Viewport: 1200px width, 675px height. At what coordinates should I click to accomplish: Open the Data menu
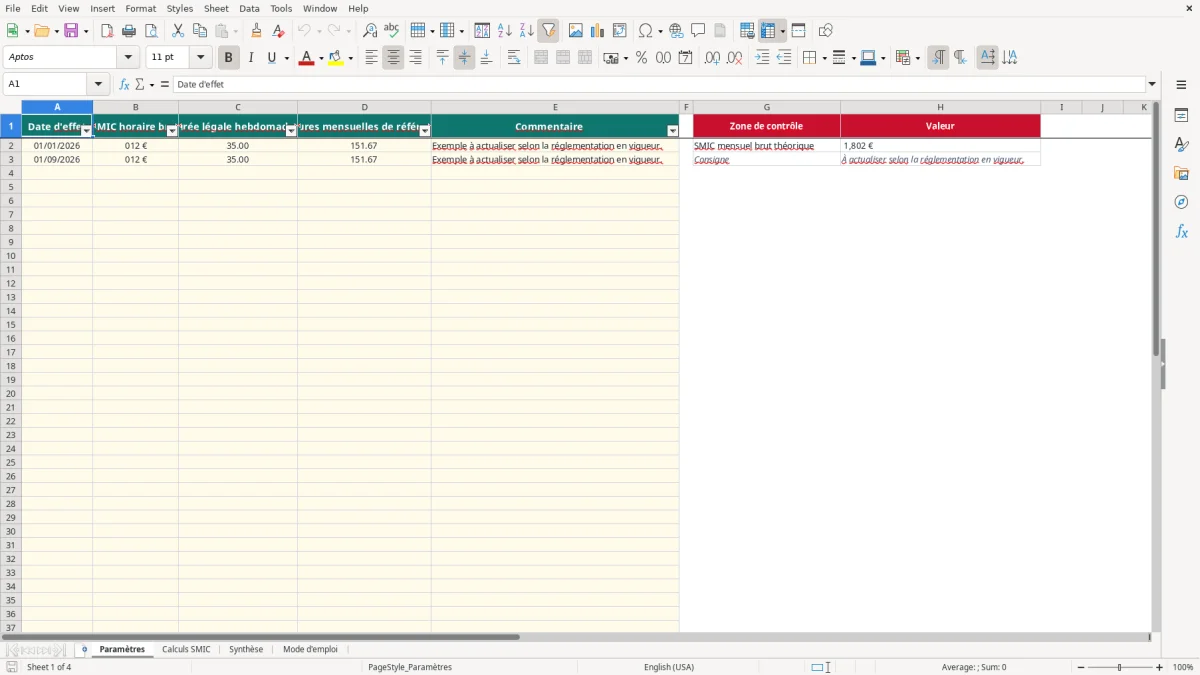click(x=249, y=8)
